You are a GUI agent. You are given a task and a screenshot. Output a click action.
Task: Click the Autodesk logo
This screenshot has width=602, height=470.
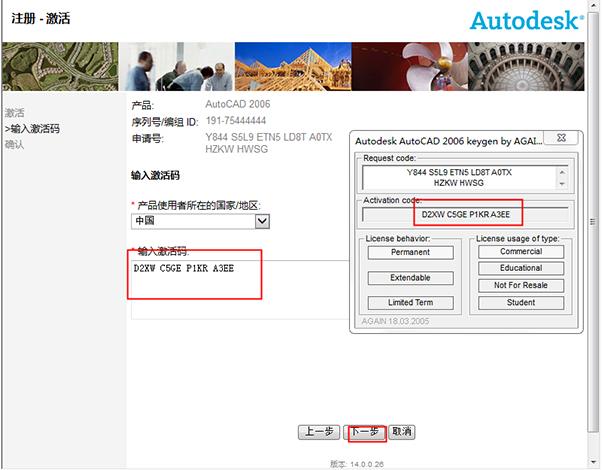tap(527, 20)
